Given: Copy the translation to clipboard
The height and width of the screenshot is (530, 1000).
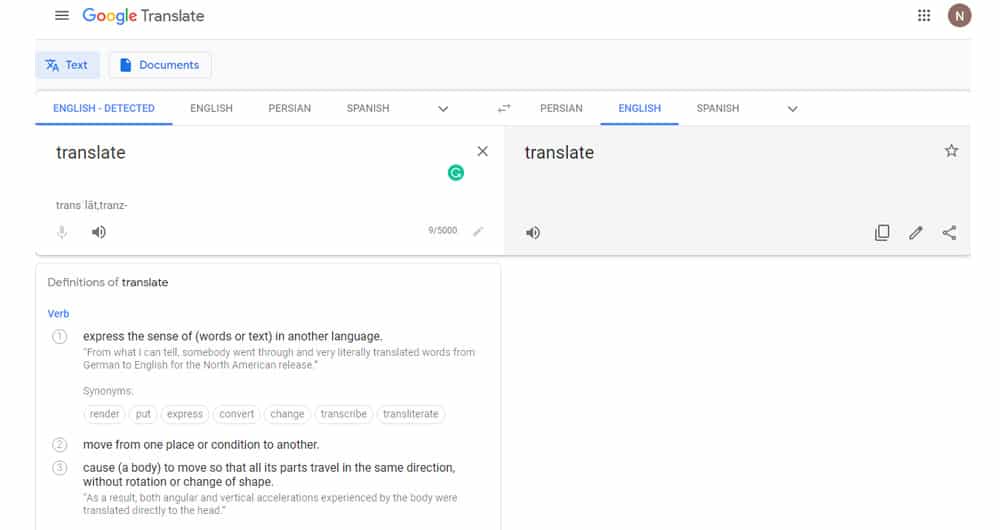Looking at the screenshot, I should pyautogui.click(x=882, y=233).
